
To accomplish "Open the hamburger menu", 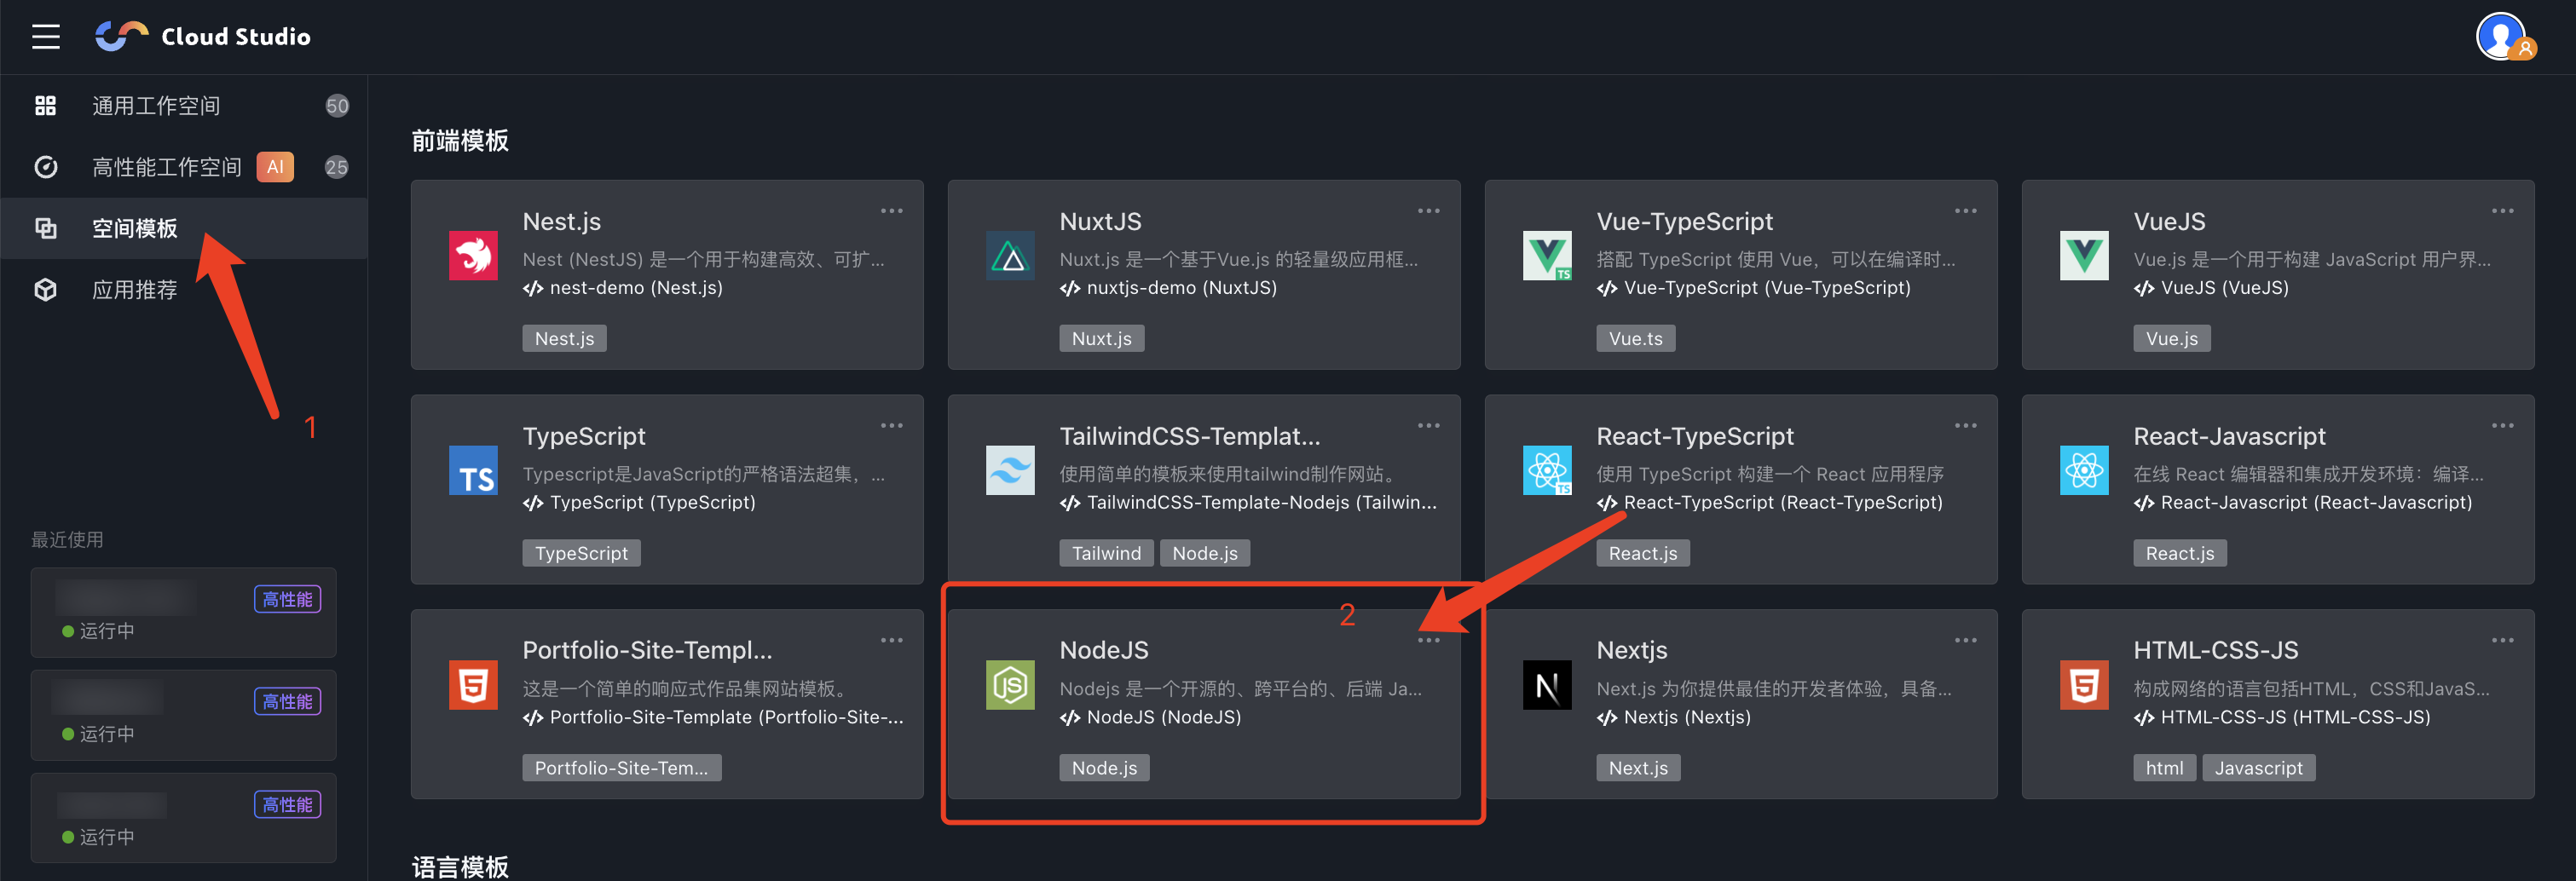I will pos(46,37).
